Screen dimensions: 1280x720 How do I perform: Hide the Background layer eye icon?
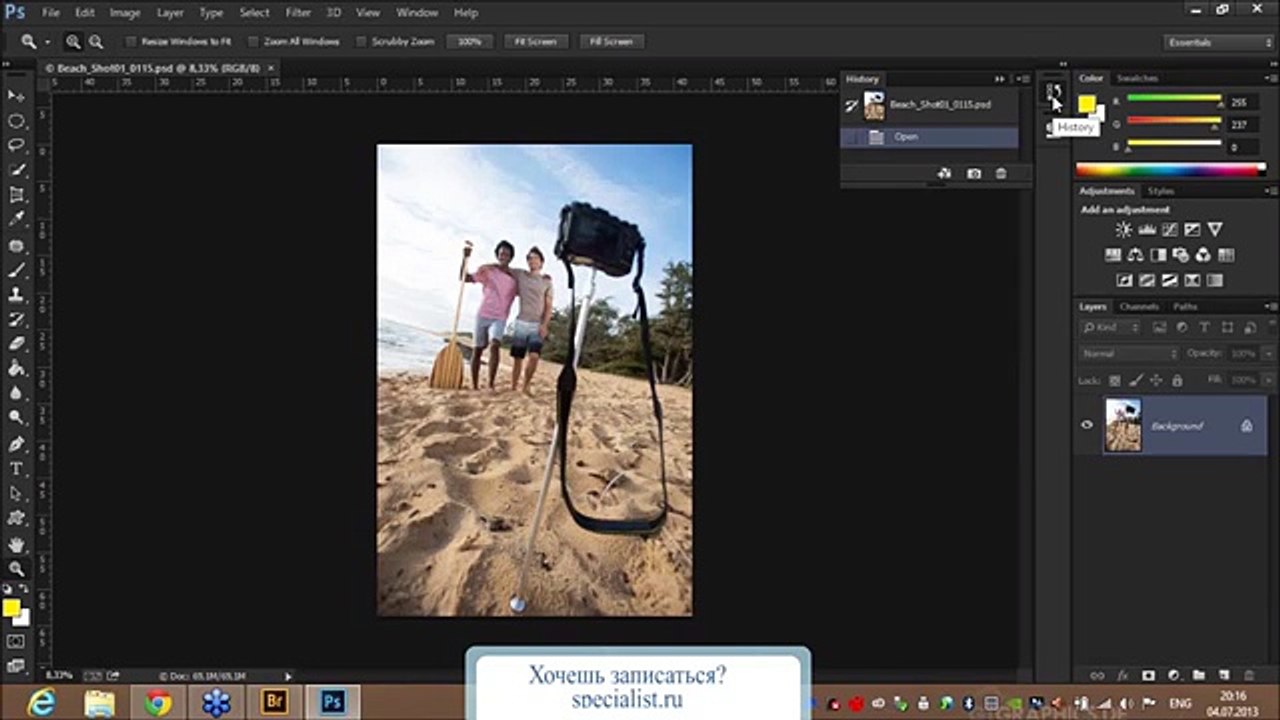pos(1087,425)
